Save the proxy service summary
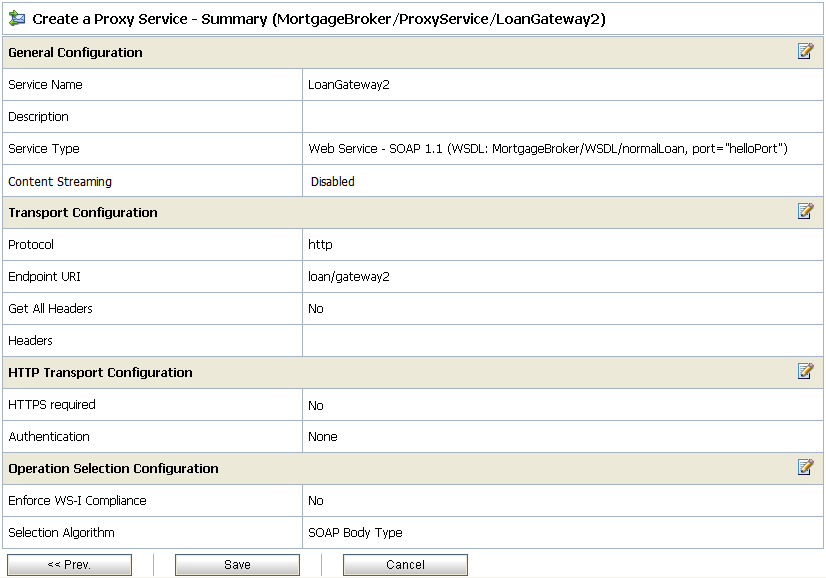 237,565
